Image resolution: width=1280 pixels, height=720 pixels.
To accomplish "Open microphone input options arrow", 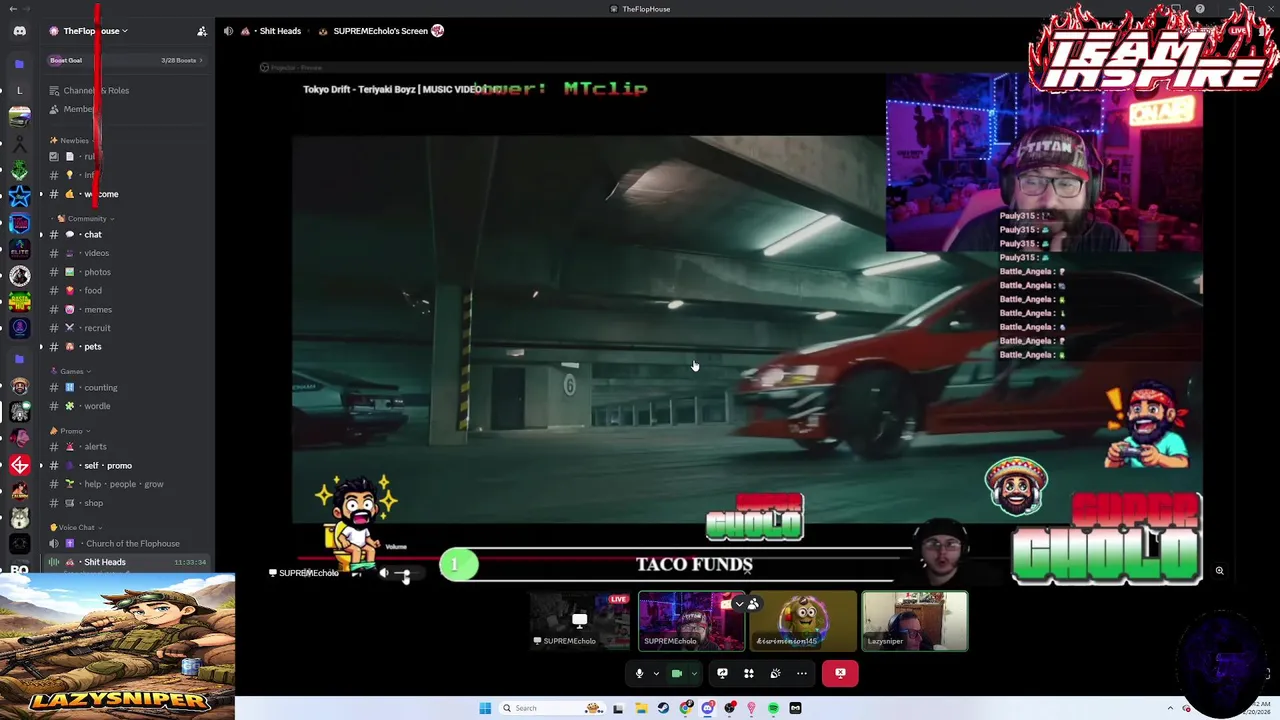I will coord(656,673).
